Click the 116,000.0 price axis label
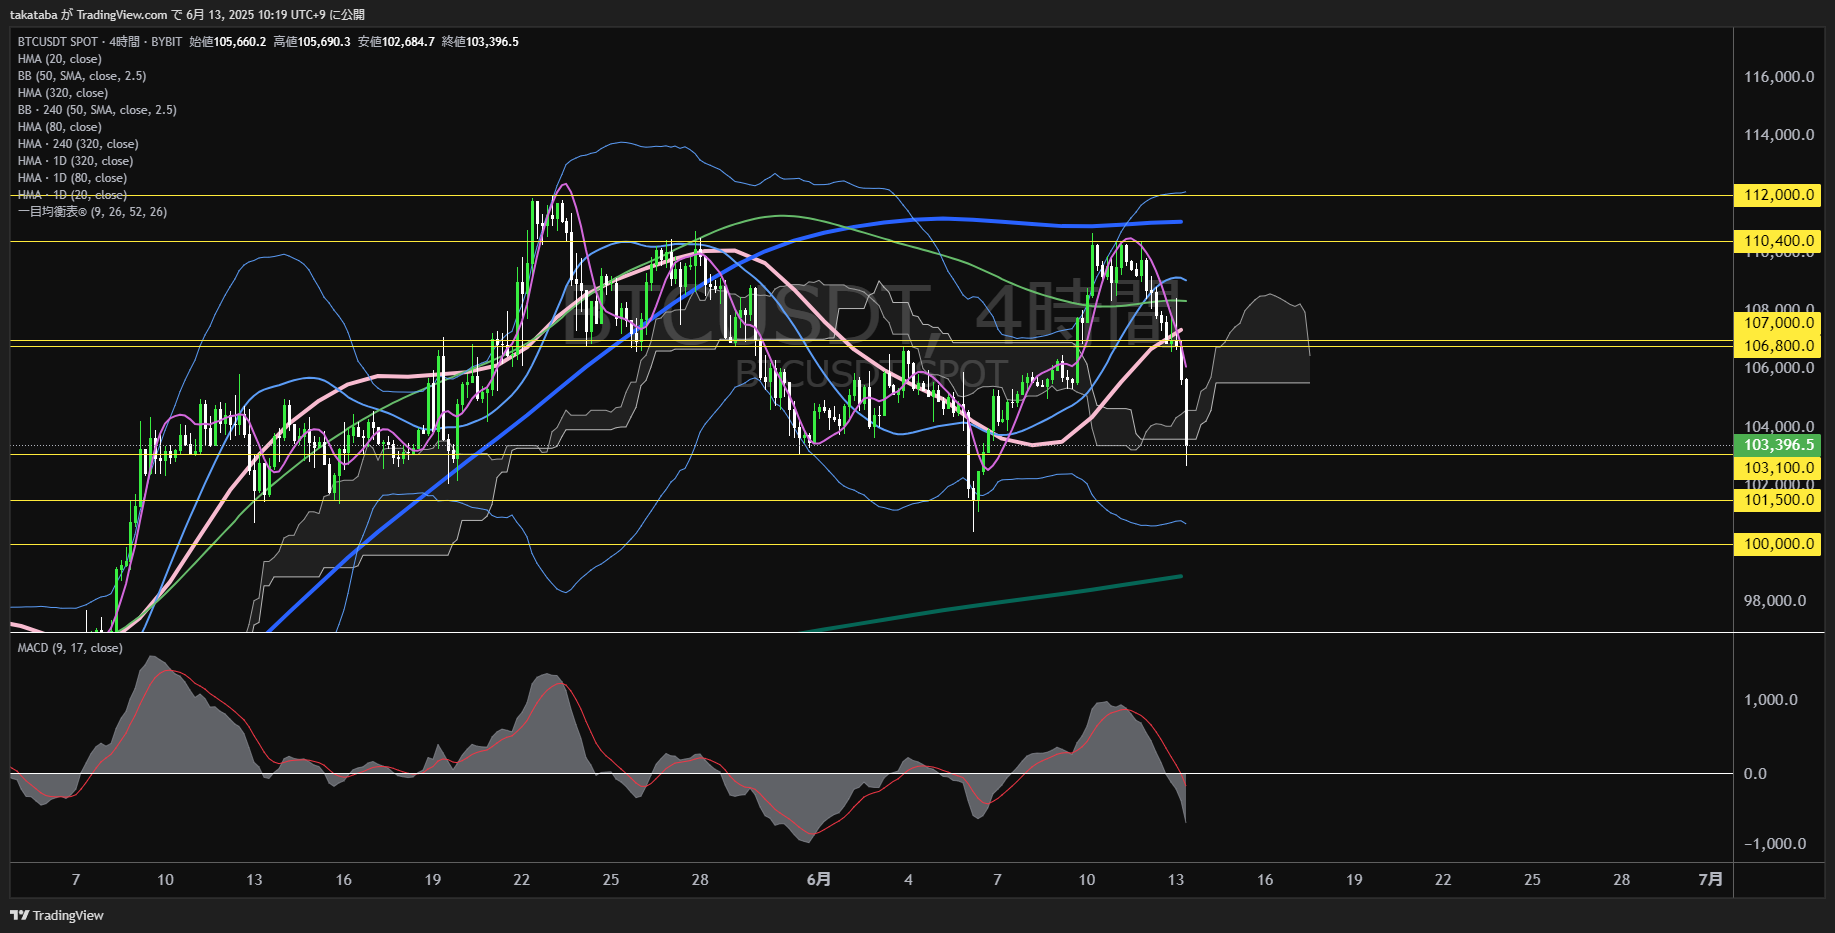 1779,77
